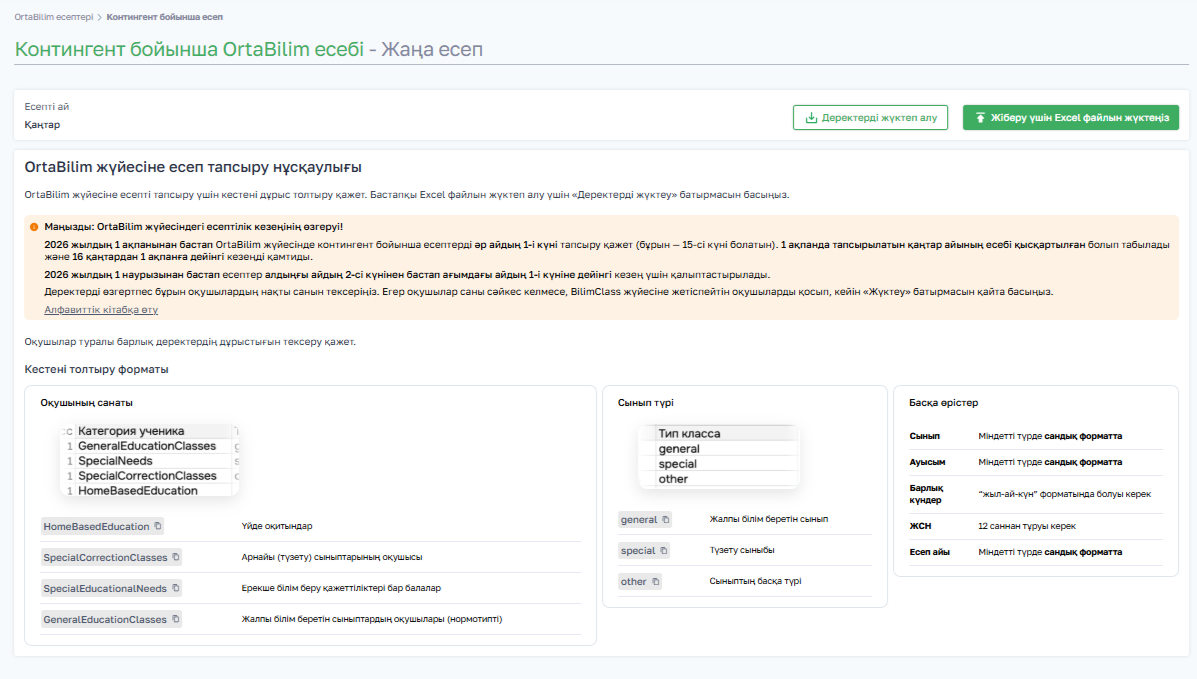Viewport: 1197px width, 679px height.
Task: Click the Қаңтар reporting month value
Action: point(42,124)
